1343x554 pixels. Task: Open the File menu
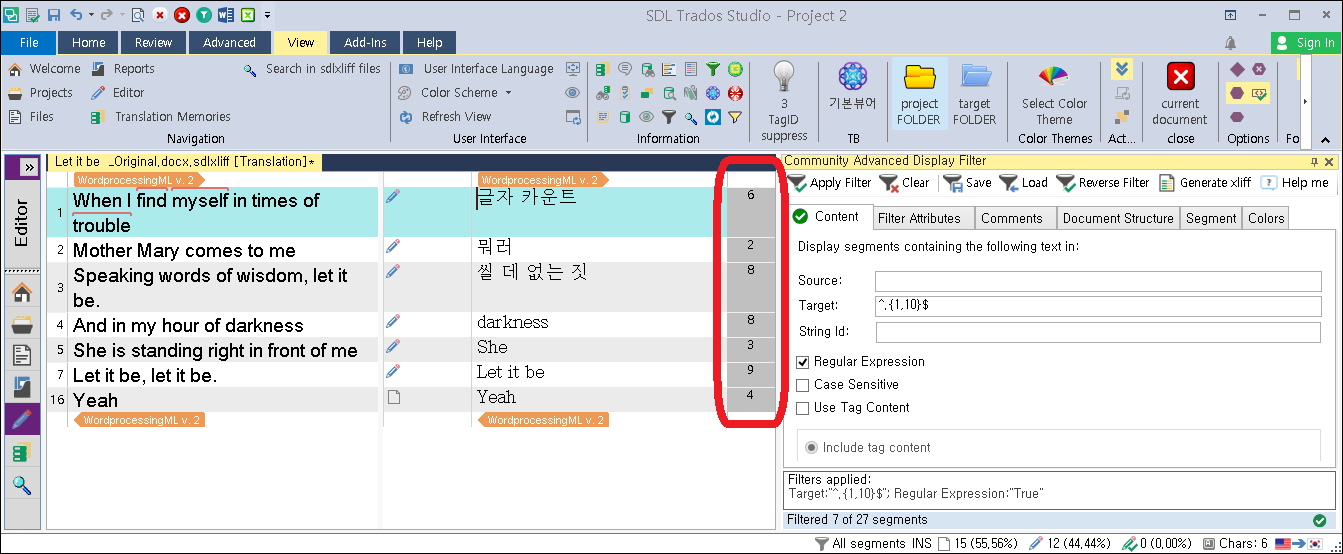pos(29,43)
